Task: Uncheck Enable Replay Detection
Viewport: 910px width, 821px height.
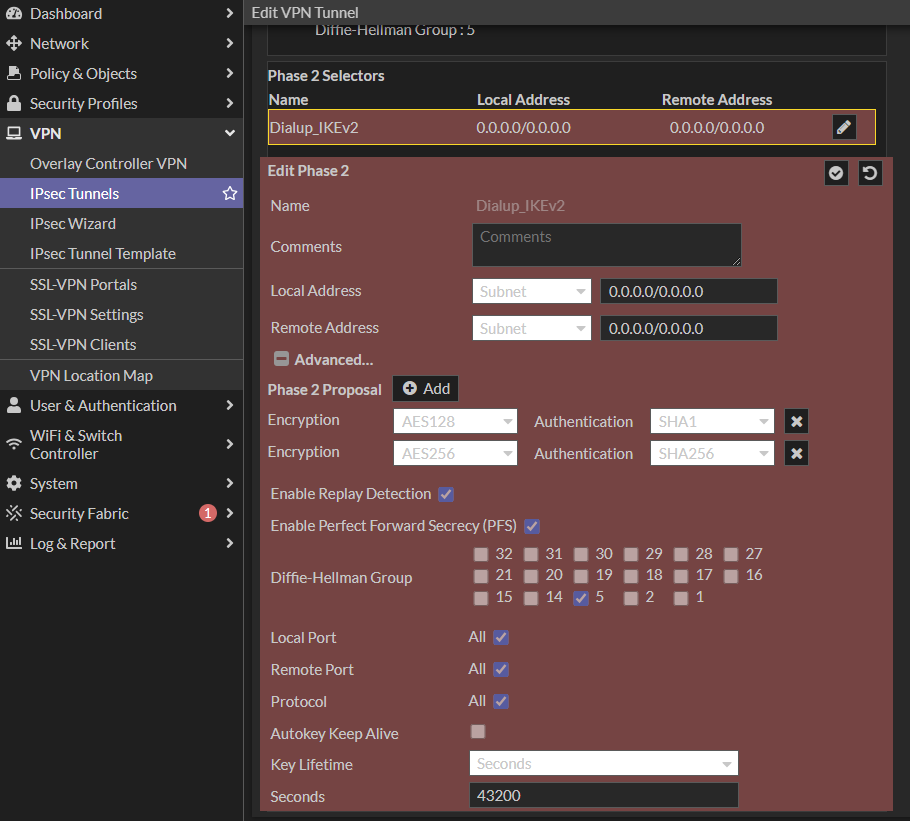Action: [x=446, y=494]
